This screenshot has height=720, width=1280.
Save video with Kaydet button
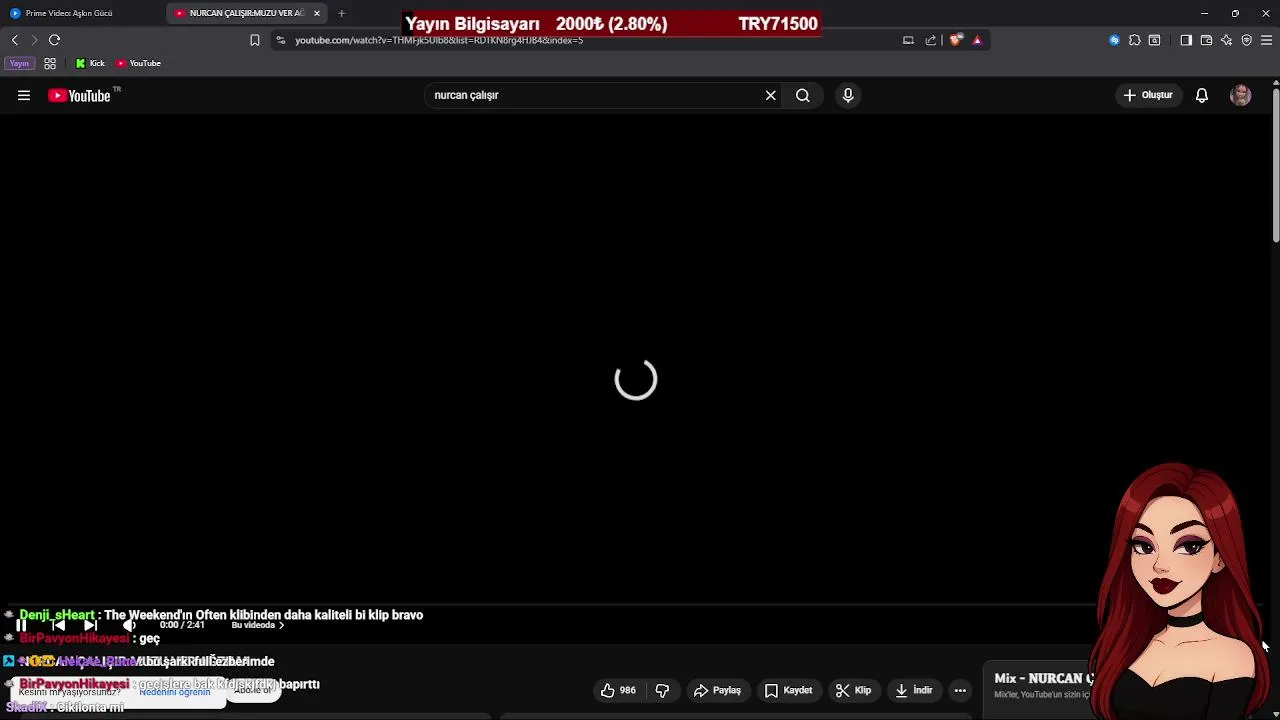788,690
